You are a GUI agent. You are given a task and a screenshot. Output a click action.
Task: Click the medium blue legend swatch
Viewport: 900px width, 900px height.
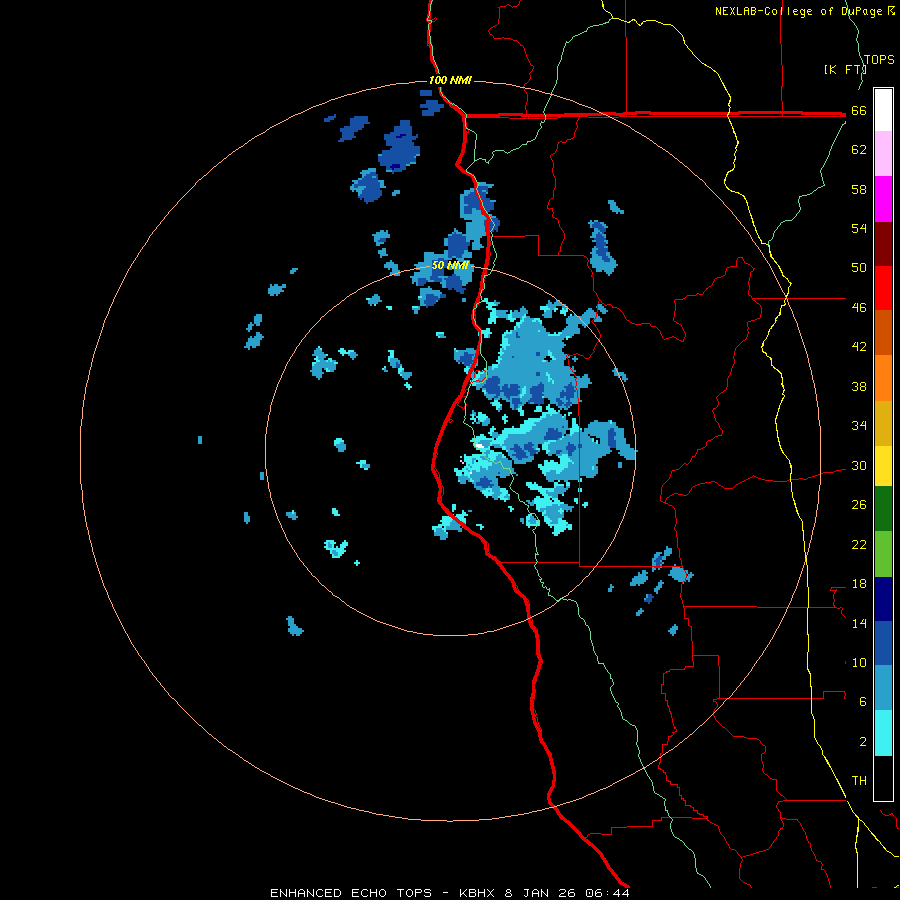click(x=883, y=643)
